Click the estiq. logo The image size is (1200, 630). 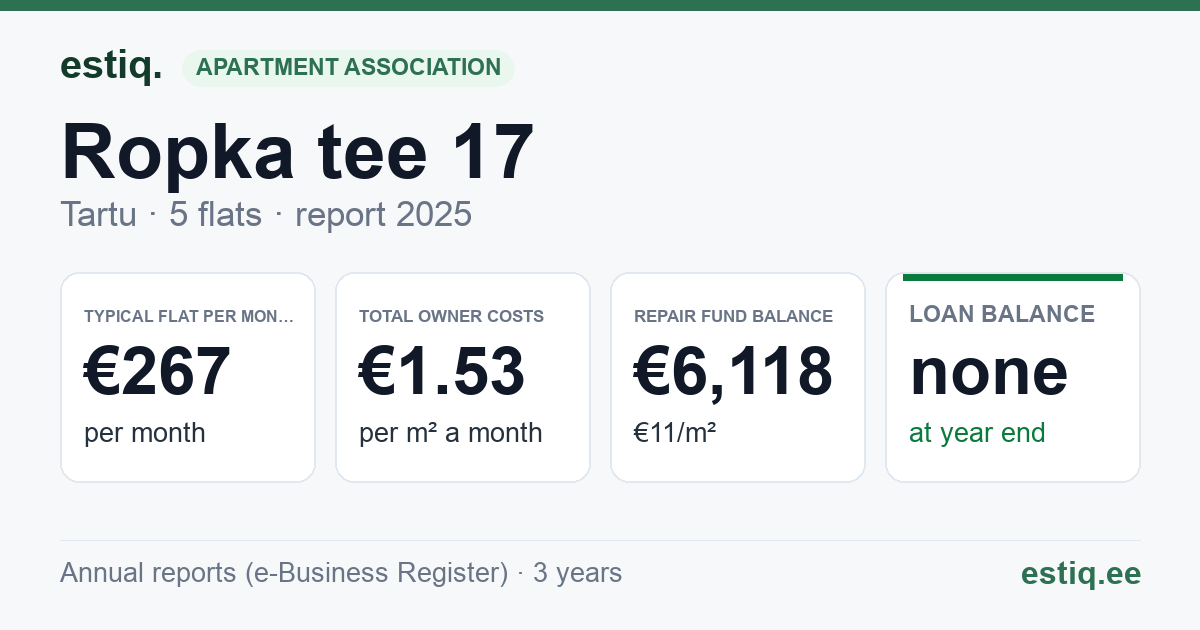click(111, 66)
